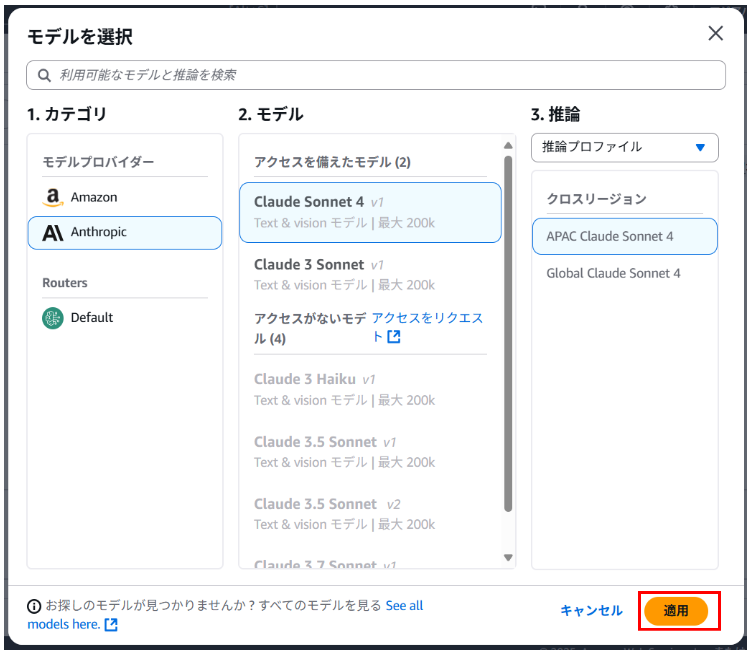750x654 pixels.
Task: Click the Default router brain icon
Action: pyautogui.click(x=53, y=318)
